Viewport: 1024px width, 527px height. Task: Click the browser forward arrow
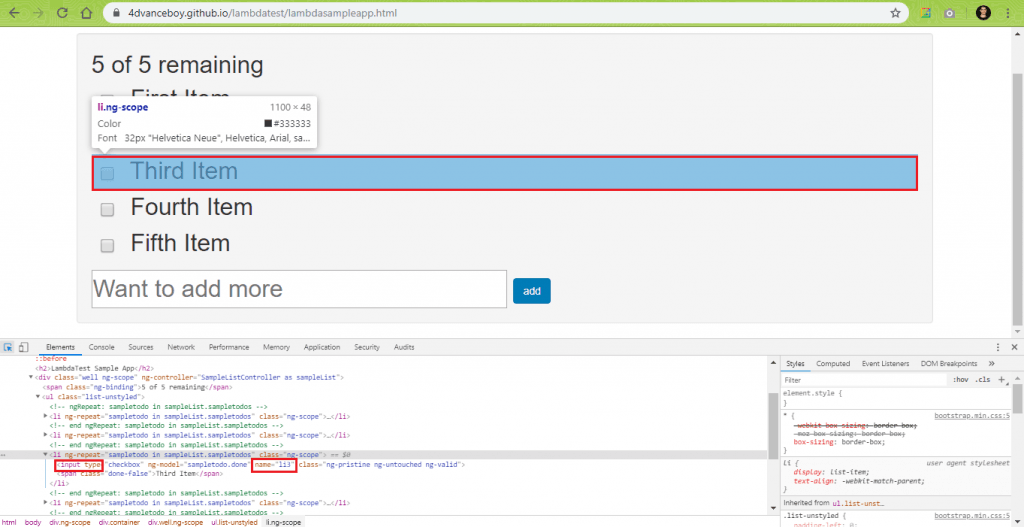tap(39, 13)
